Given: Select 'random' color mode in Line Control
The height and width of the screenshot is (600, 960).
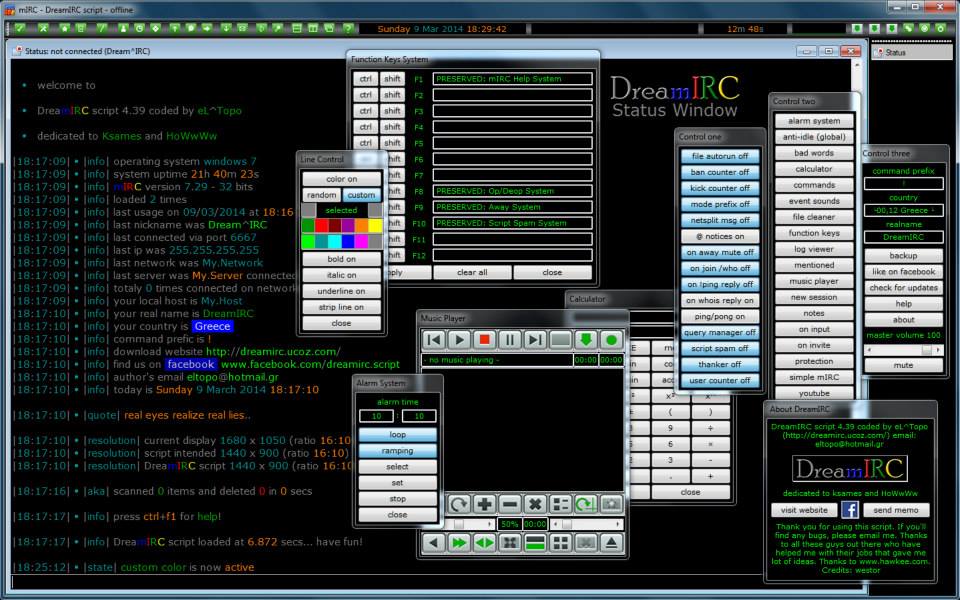Looking at the screenshot, I should click(321, 195).
